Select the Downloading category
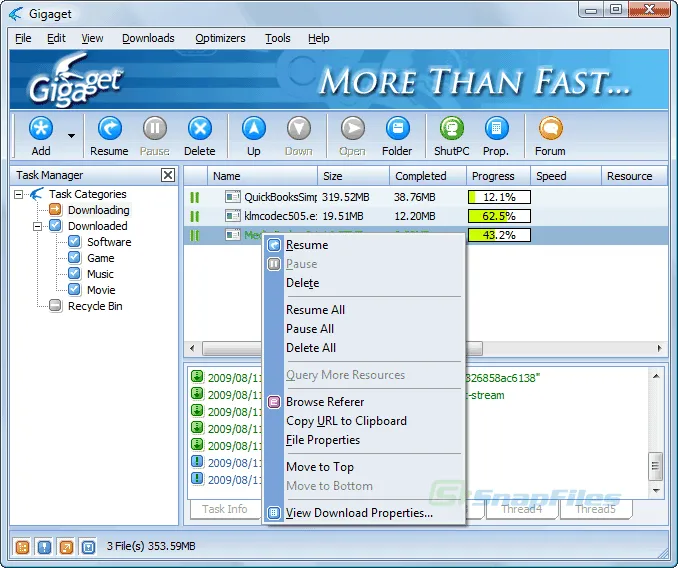678x568 pixels. 99,210
